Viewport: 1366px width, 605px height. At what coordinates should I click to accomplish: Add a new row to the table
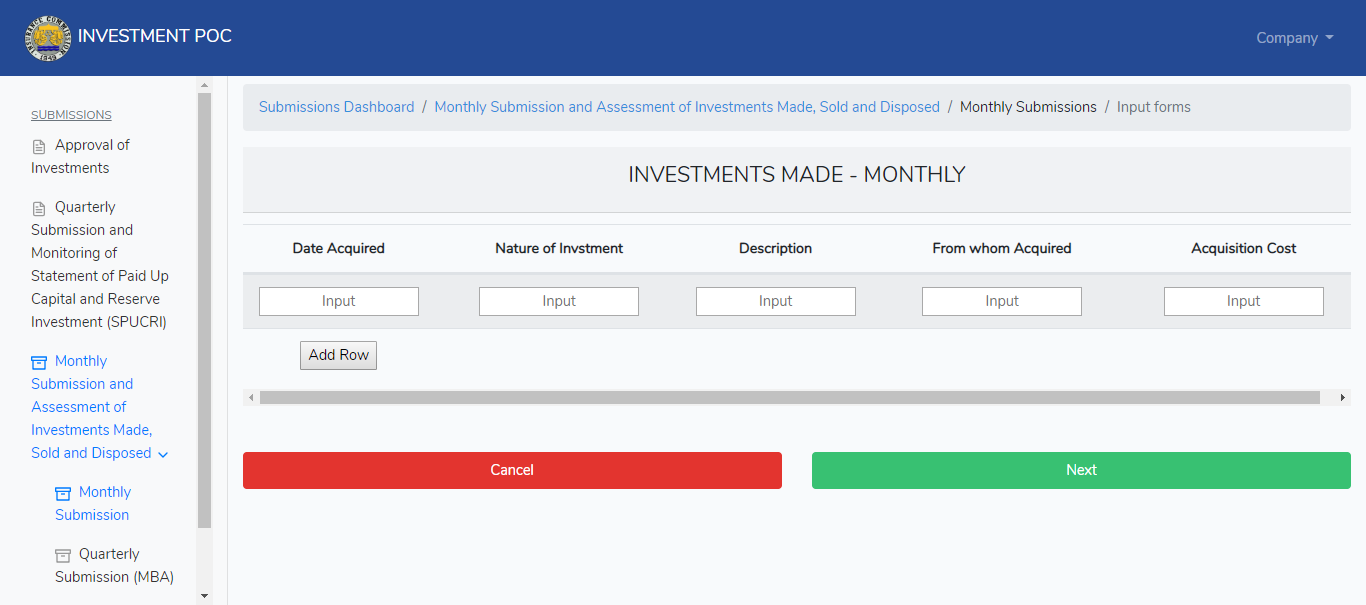click(x=338, y=355)
